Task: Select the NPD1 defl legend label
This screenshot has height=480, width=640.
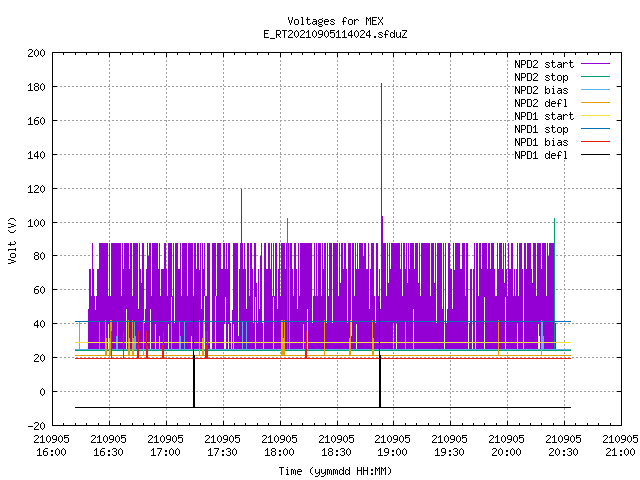Action: 541,155
